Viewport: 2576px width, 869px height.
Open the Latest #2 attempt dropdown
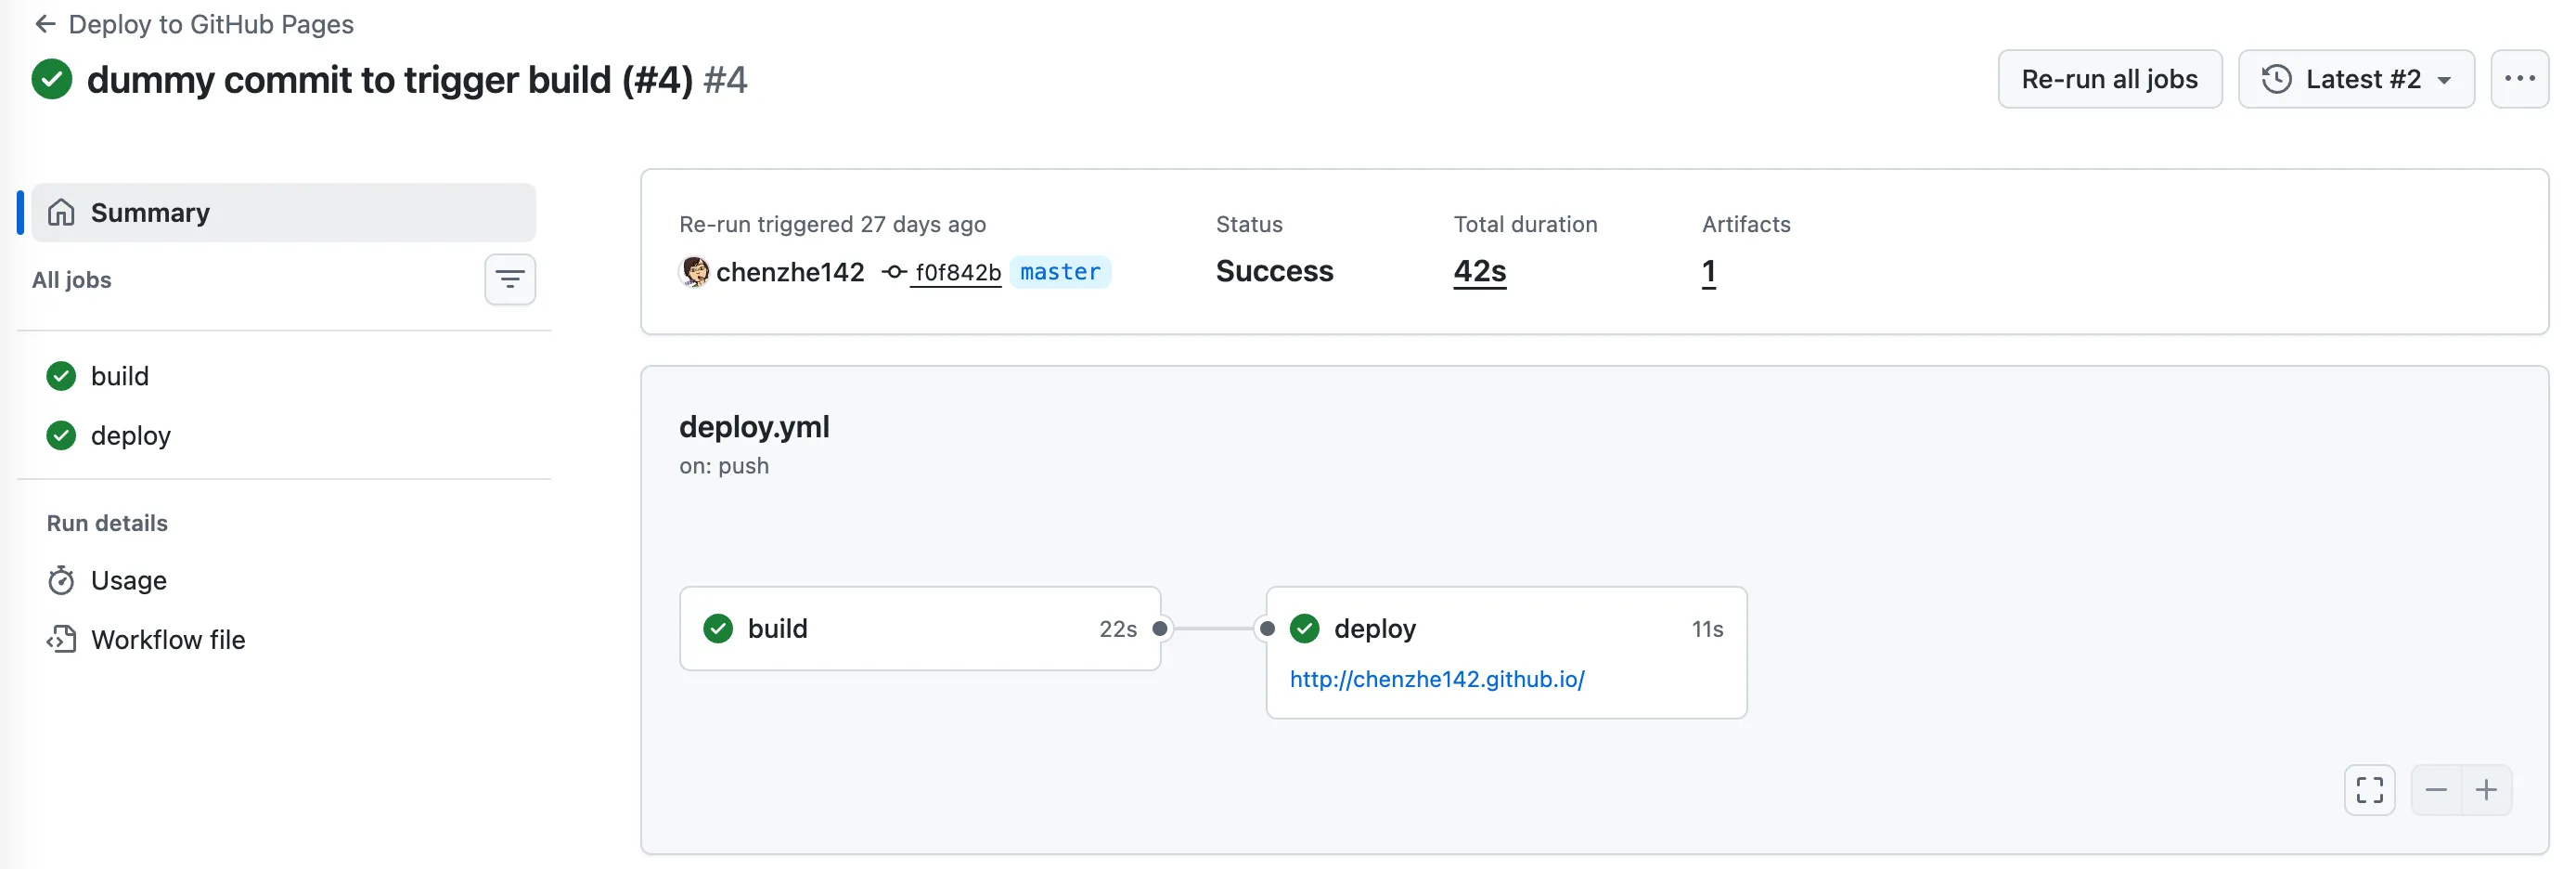coord(2355,79)
